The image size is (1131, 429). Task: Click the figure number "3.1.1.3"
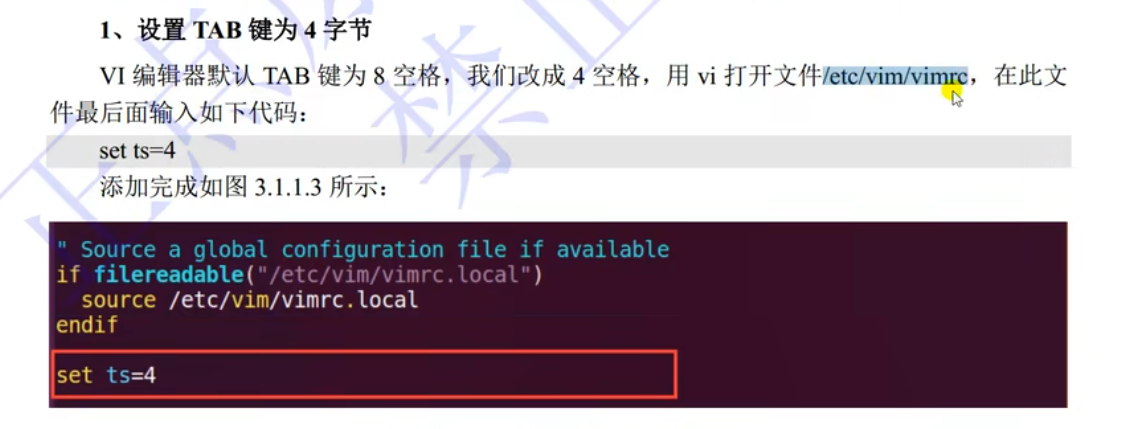pyautogui.click(x=289, y=188)
